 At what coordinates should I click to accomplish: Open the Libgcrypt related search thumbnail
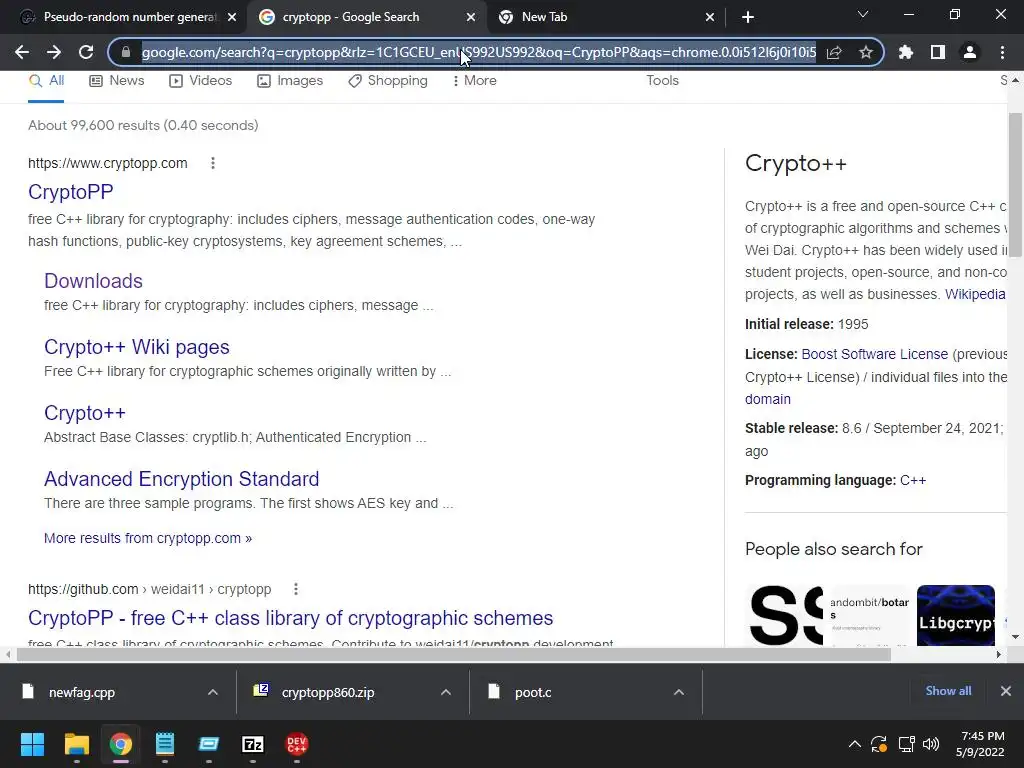coord(956,615)
